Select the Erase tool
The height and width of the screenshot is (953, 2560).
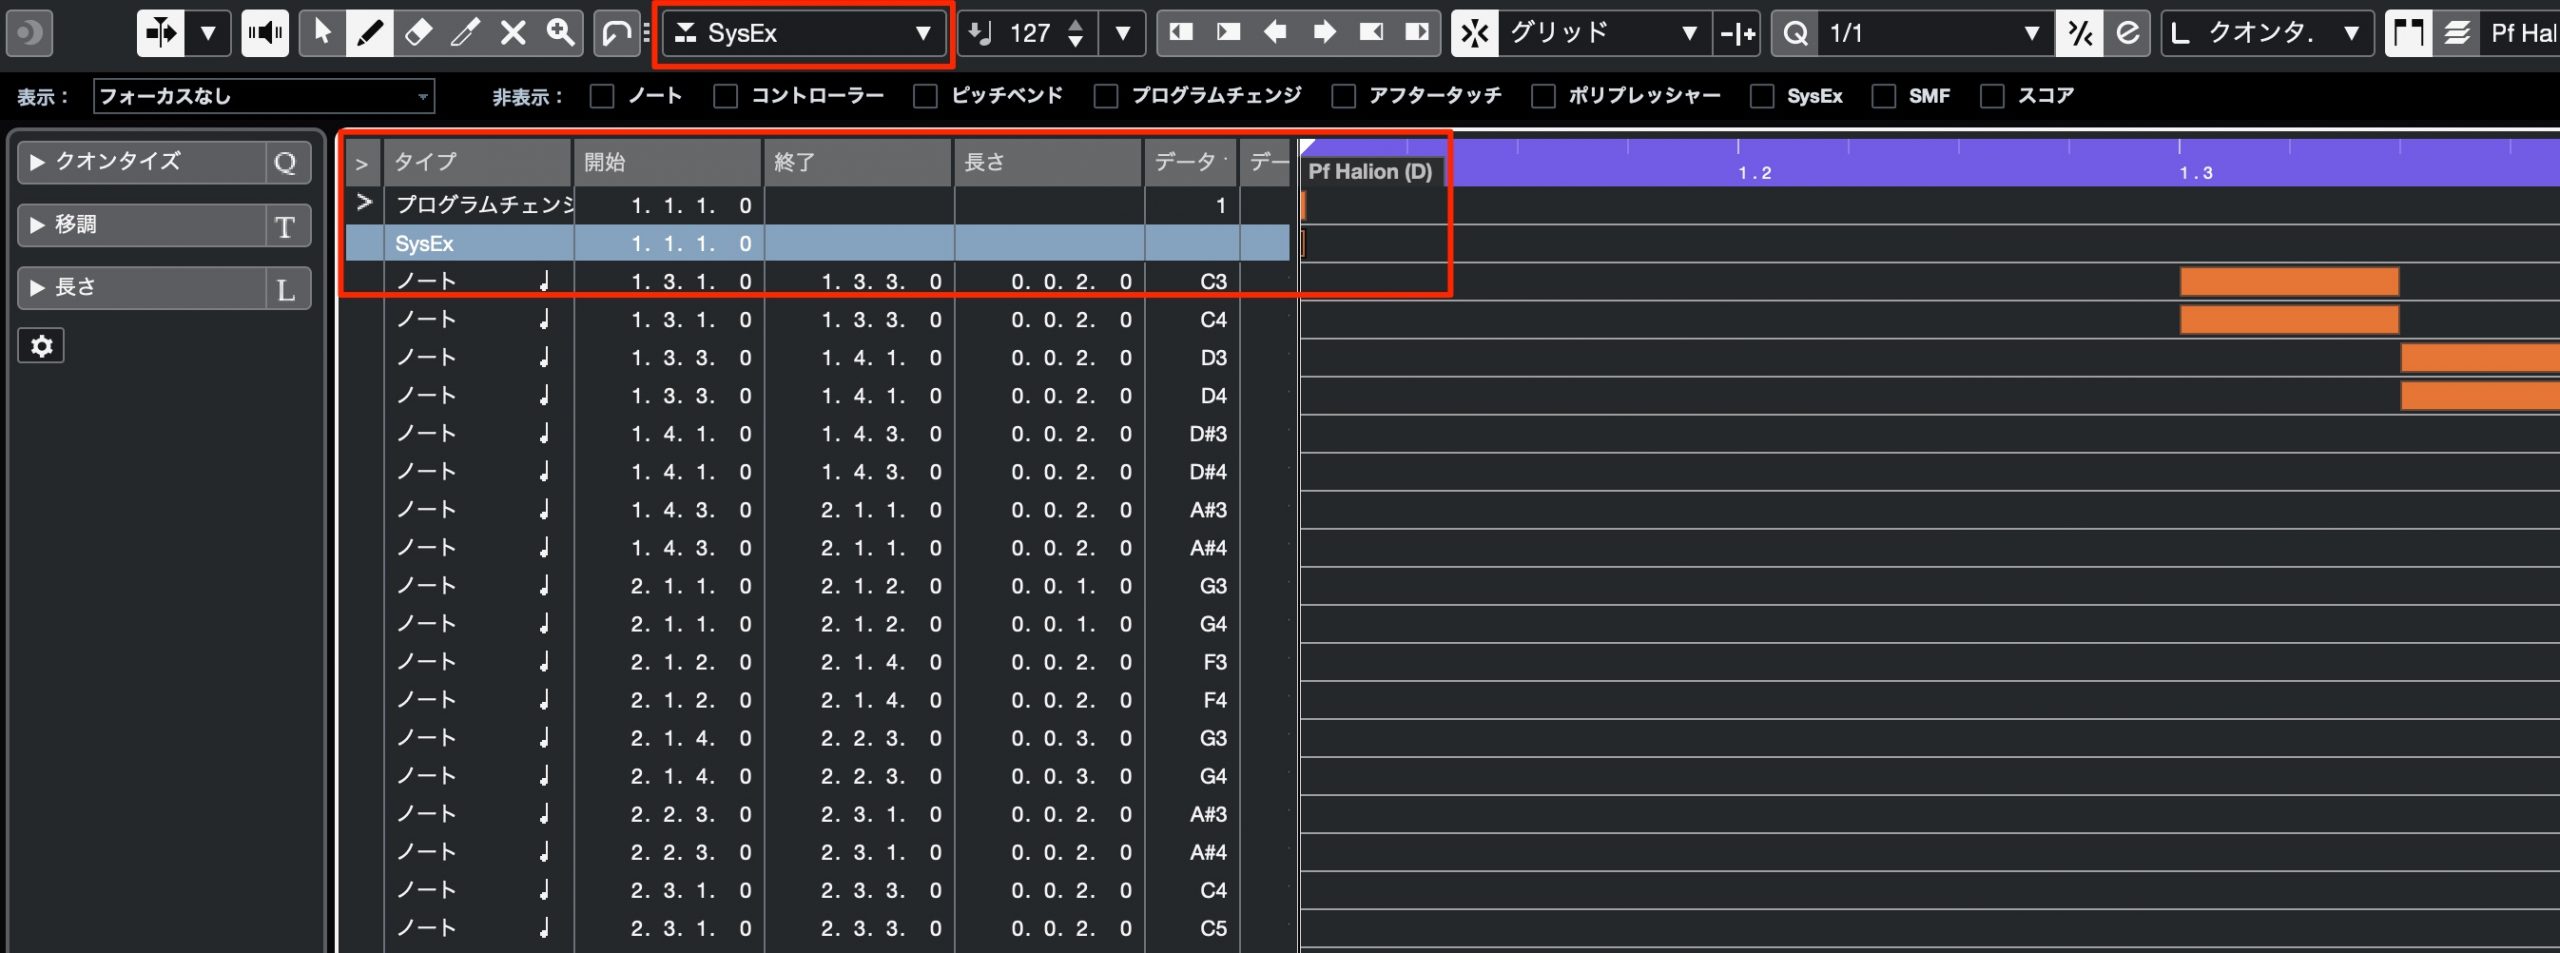[417, 33]
